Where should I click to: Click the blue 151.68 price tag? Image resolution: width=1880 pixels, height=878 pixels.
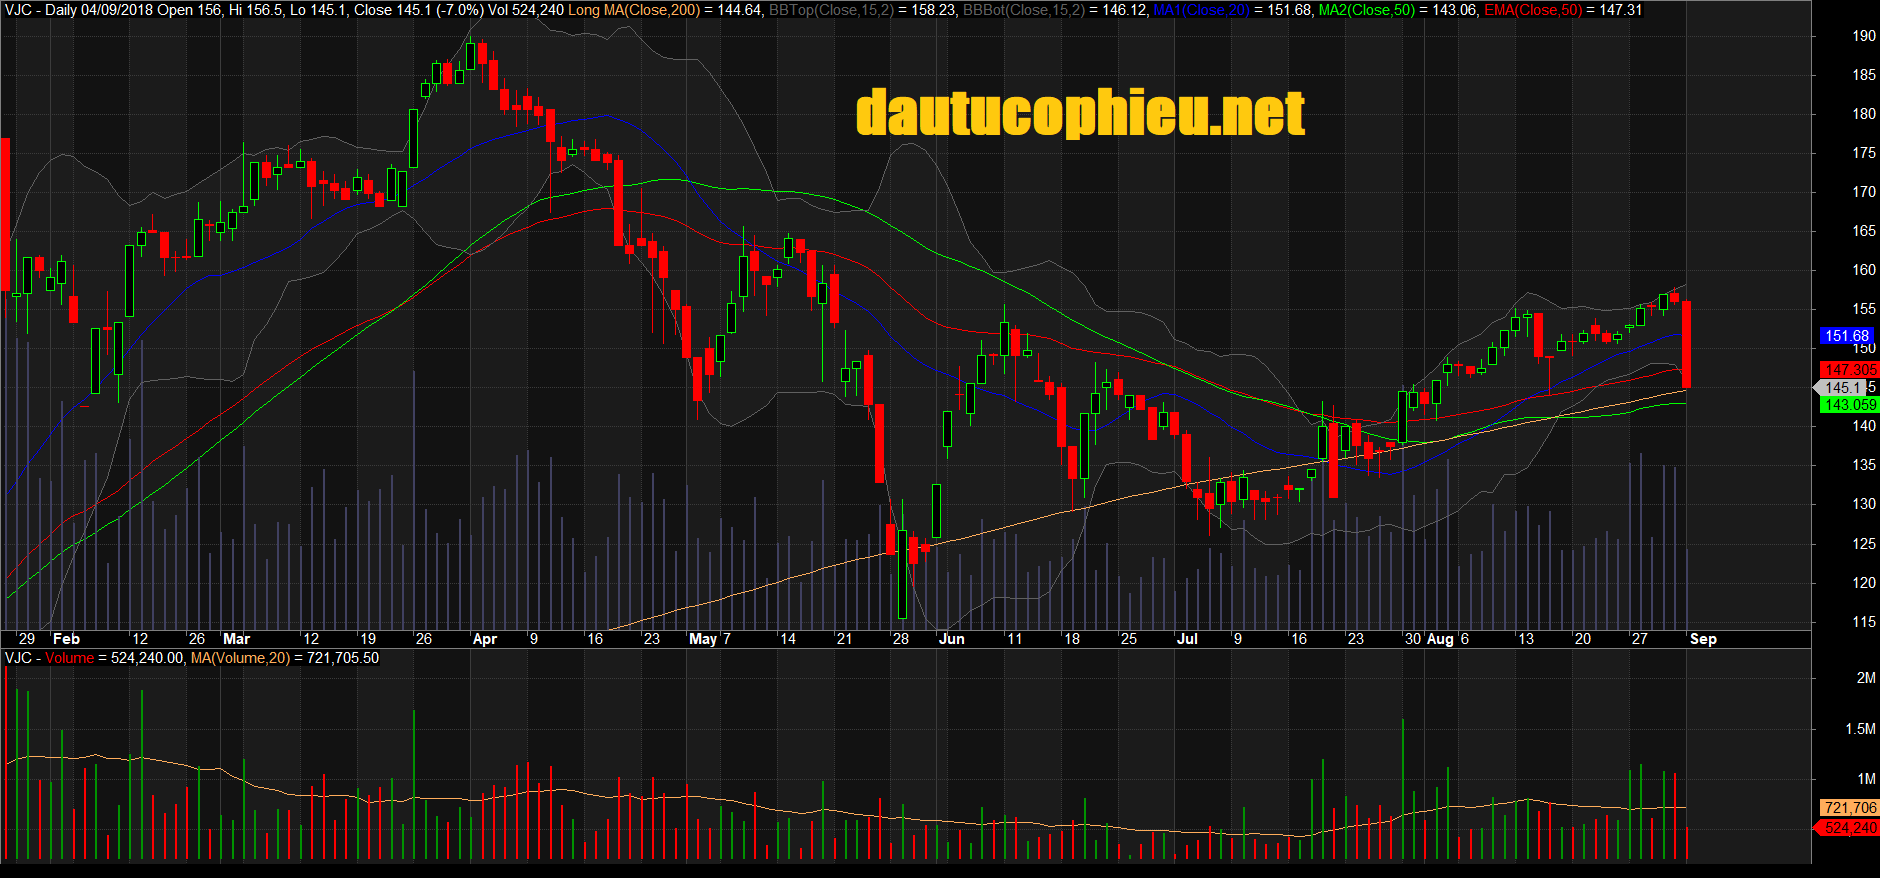click(x=1845, y=336)
